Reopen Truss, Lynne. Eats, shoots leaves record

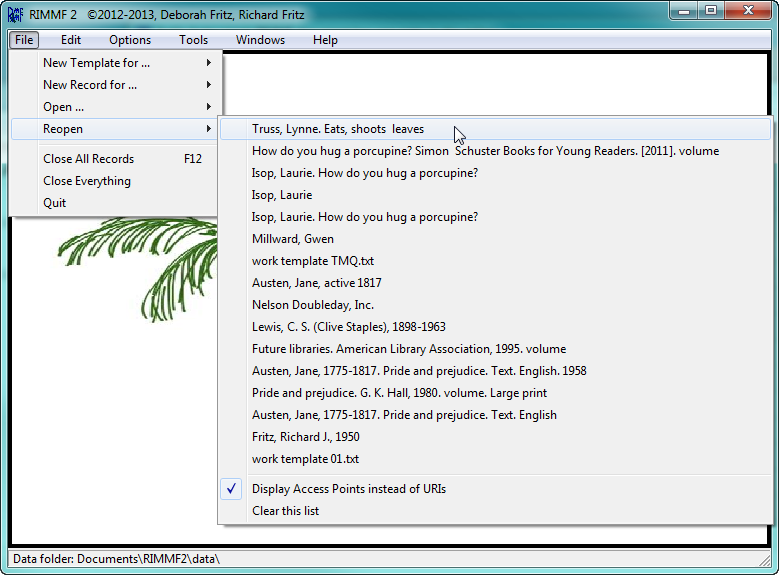[495, 129]
